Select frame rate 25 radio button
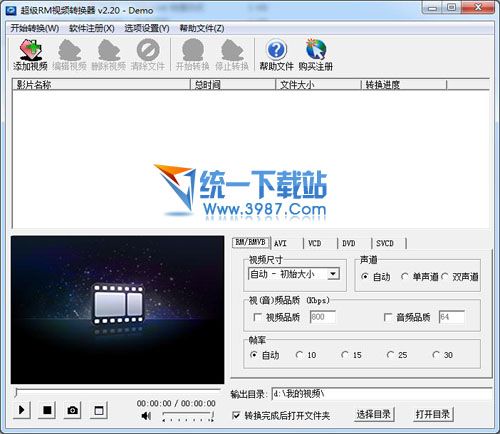This screenshot has height=434, width=500. click(x=390, y=355)
